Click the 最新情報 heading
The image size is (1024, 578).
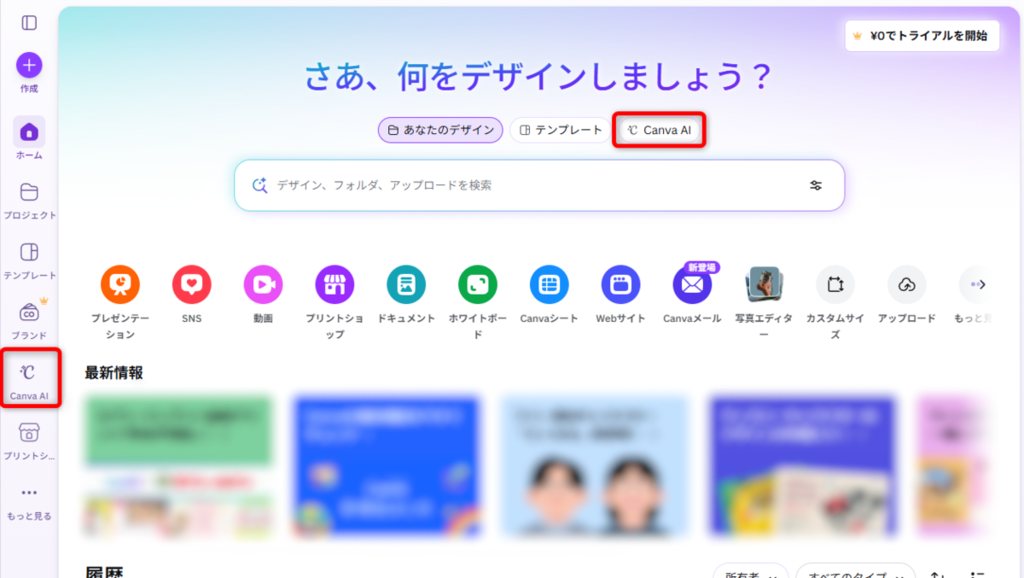point(114,373)
